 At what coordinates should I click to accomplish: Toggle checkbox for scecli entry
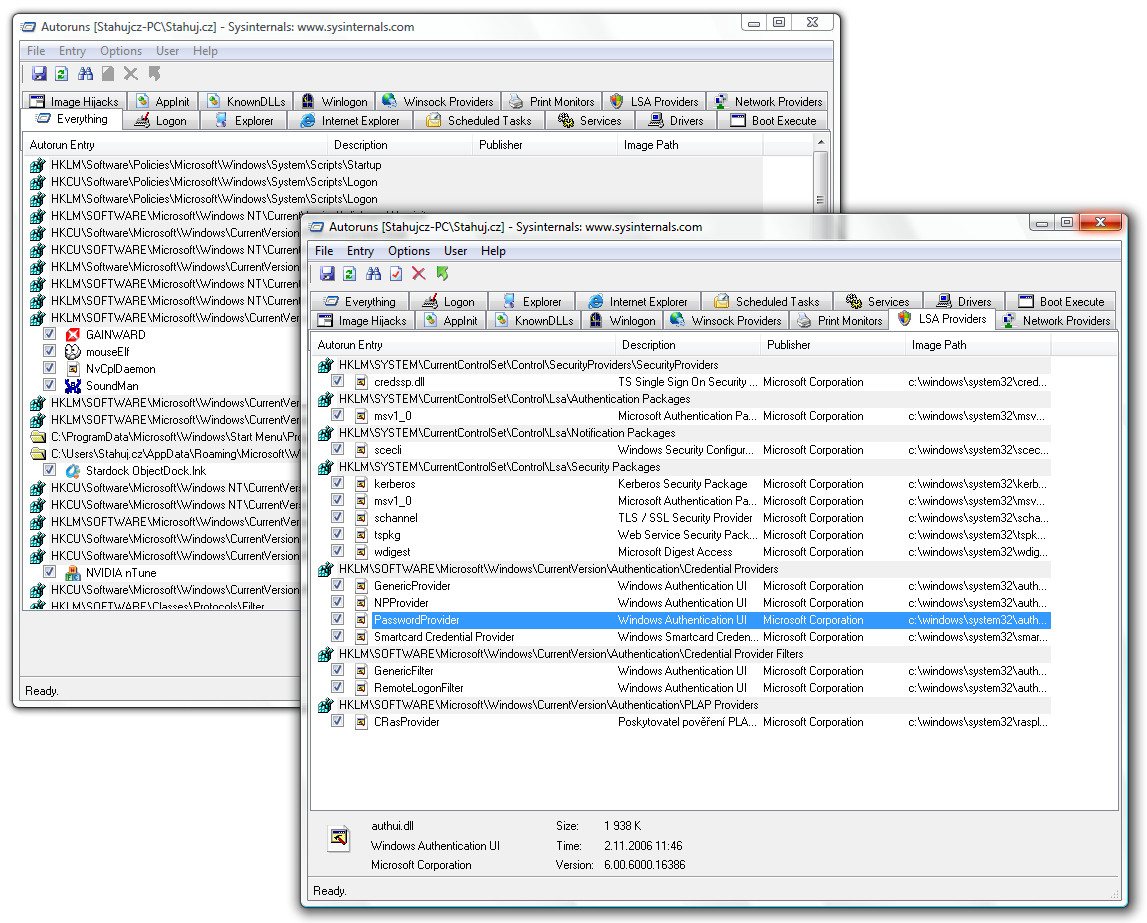click(x=337, y=449)
